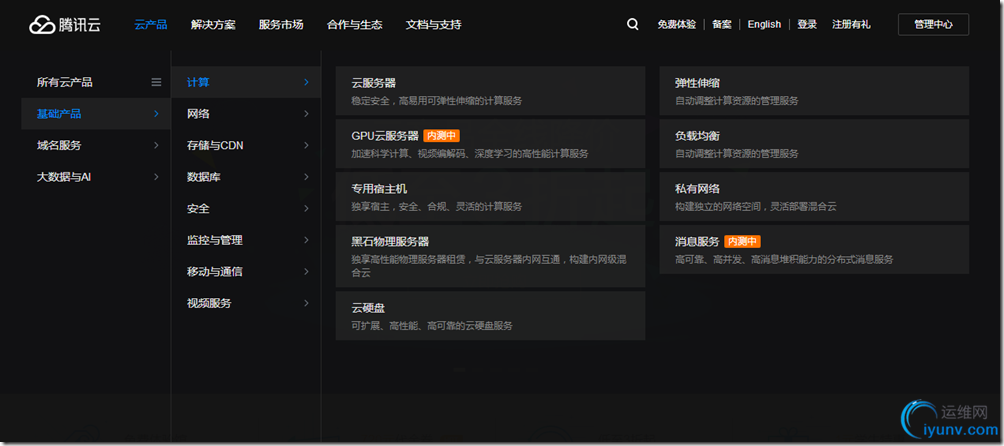The width and height of the screenshot is (1004, 446).
Task: Click the Tencent Cloud logo
Action: pyautogui.click(x=65, y=25)
